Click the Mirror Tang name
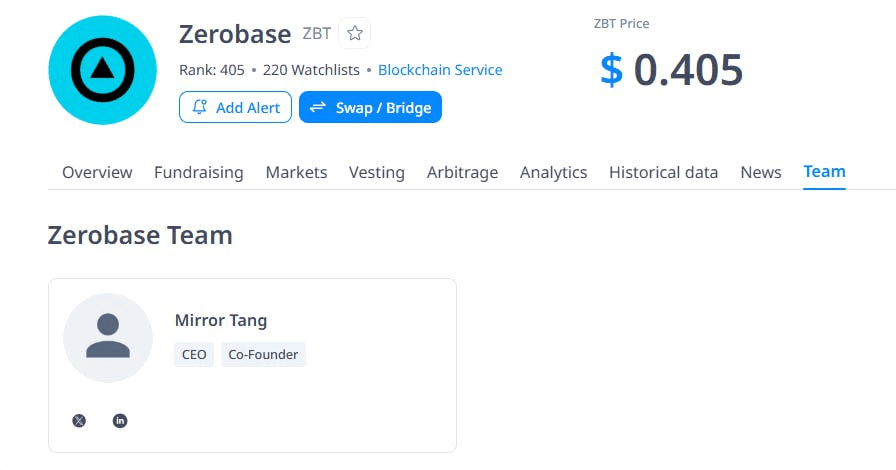Image resolution: width=896 pixels, height=470 pixels. 221,320
